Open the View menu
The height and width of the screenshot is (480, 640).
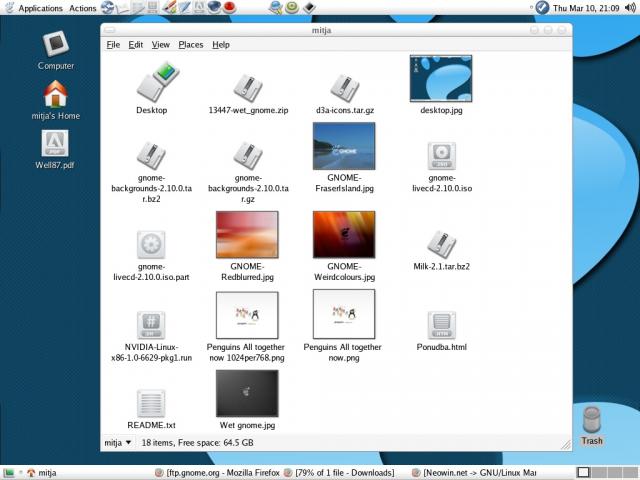[160, 44]
